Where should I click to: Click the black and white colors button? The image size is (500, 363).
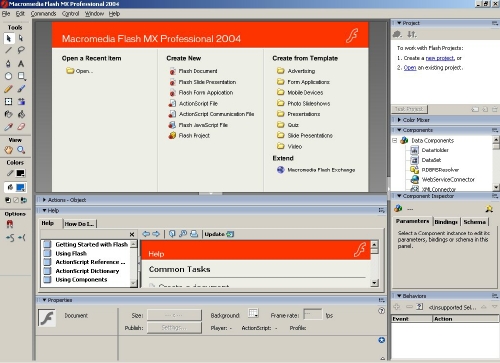pos(8,200)
